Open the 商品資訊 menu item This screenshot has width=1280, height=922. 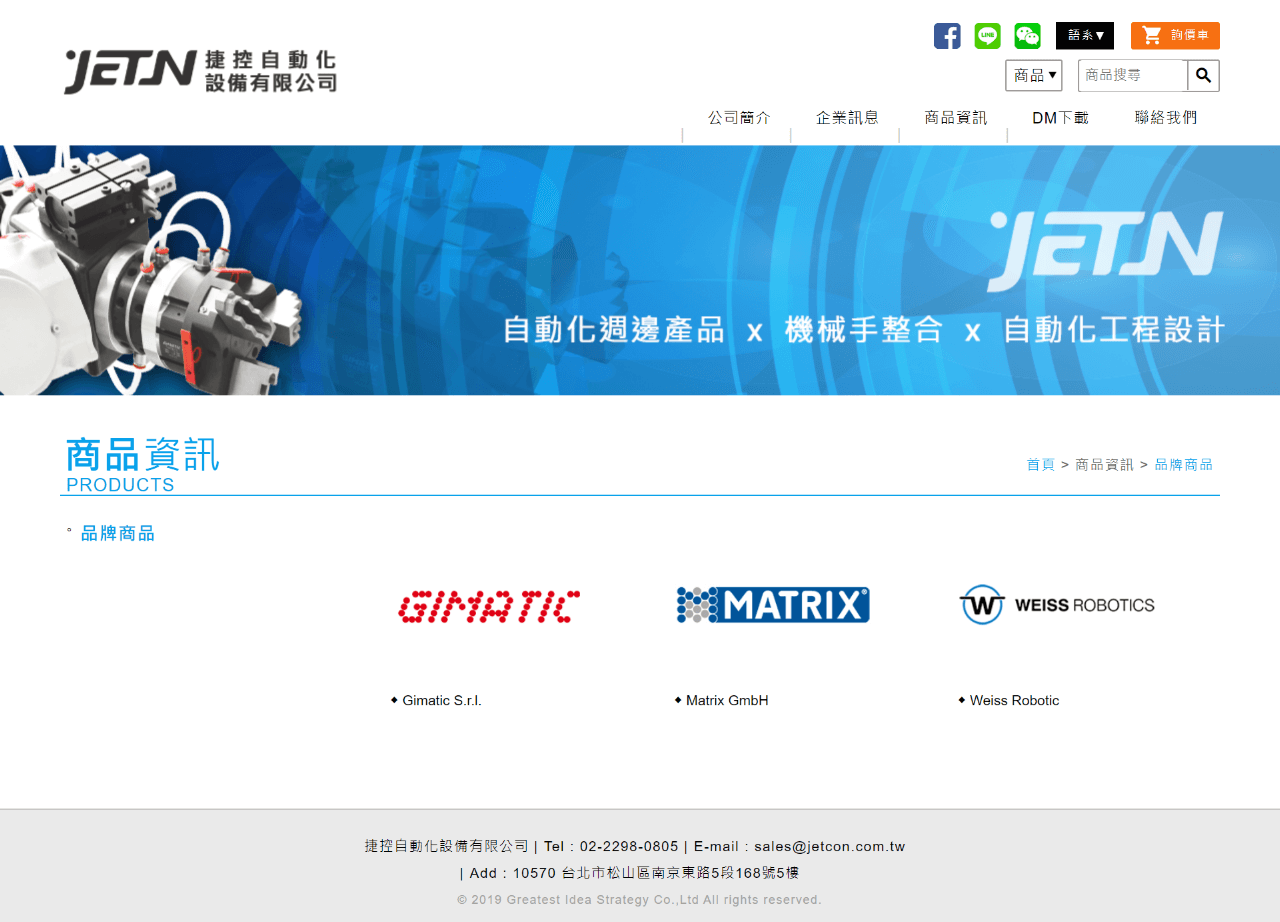pos(955,118)
